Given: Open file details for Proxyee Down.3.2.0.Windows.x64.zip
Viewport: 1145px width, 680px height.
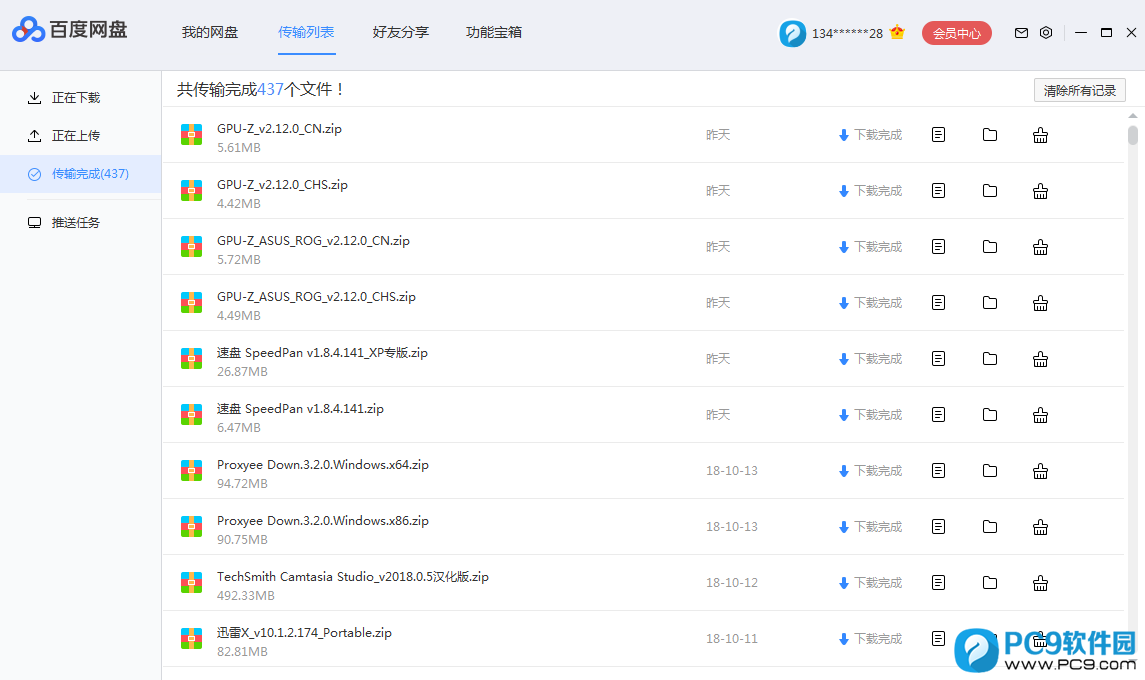Looking at the screenshot, I should tap(938, 470).
